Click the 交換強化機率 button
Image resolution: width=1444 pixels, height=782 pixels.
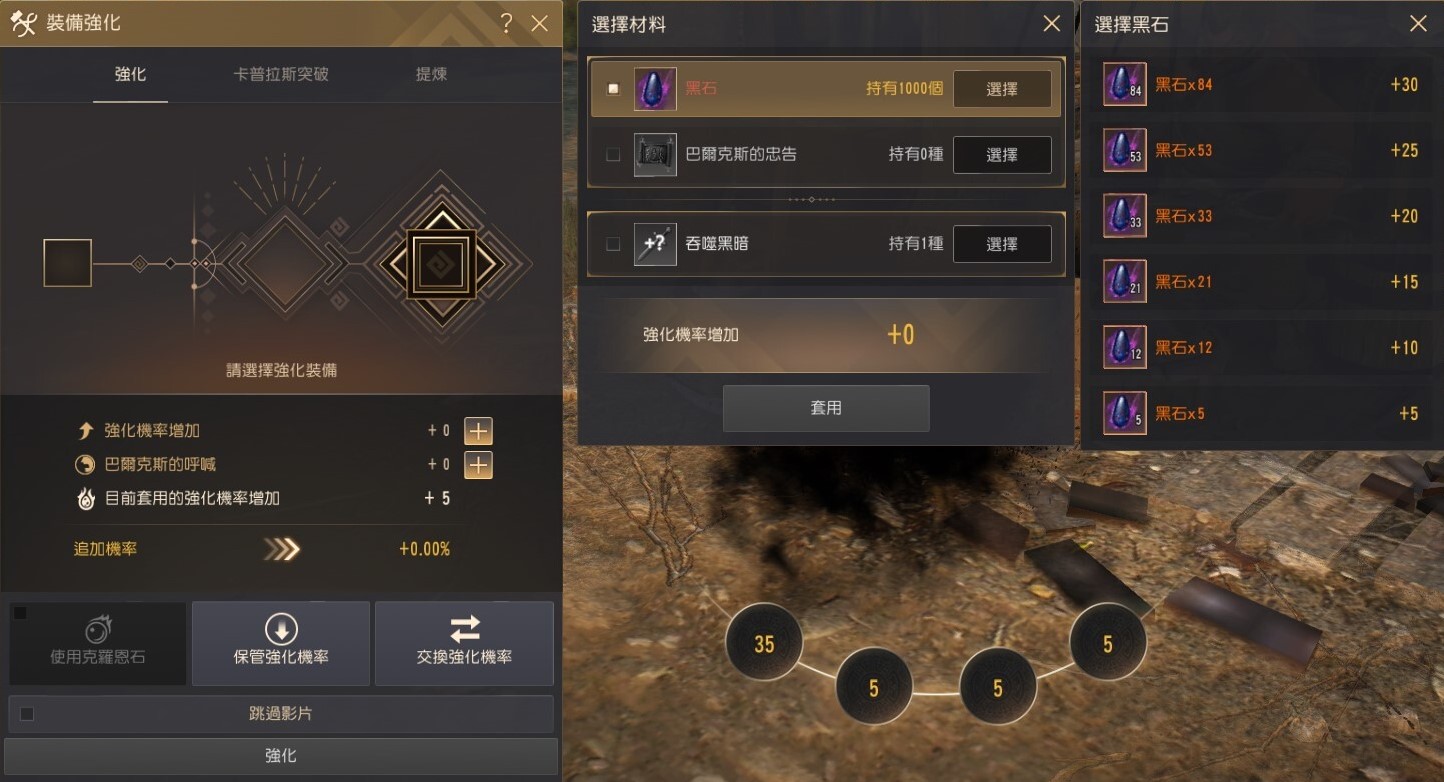point(464,643)
